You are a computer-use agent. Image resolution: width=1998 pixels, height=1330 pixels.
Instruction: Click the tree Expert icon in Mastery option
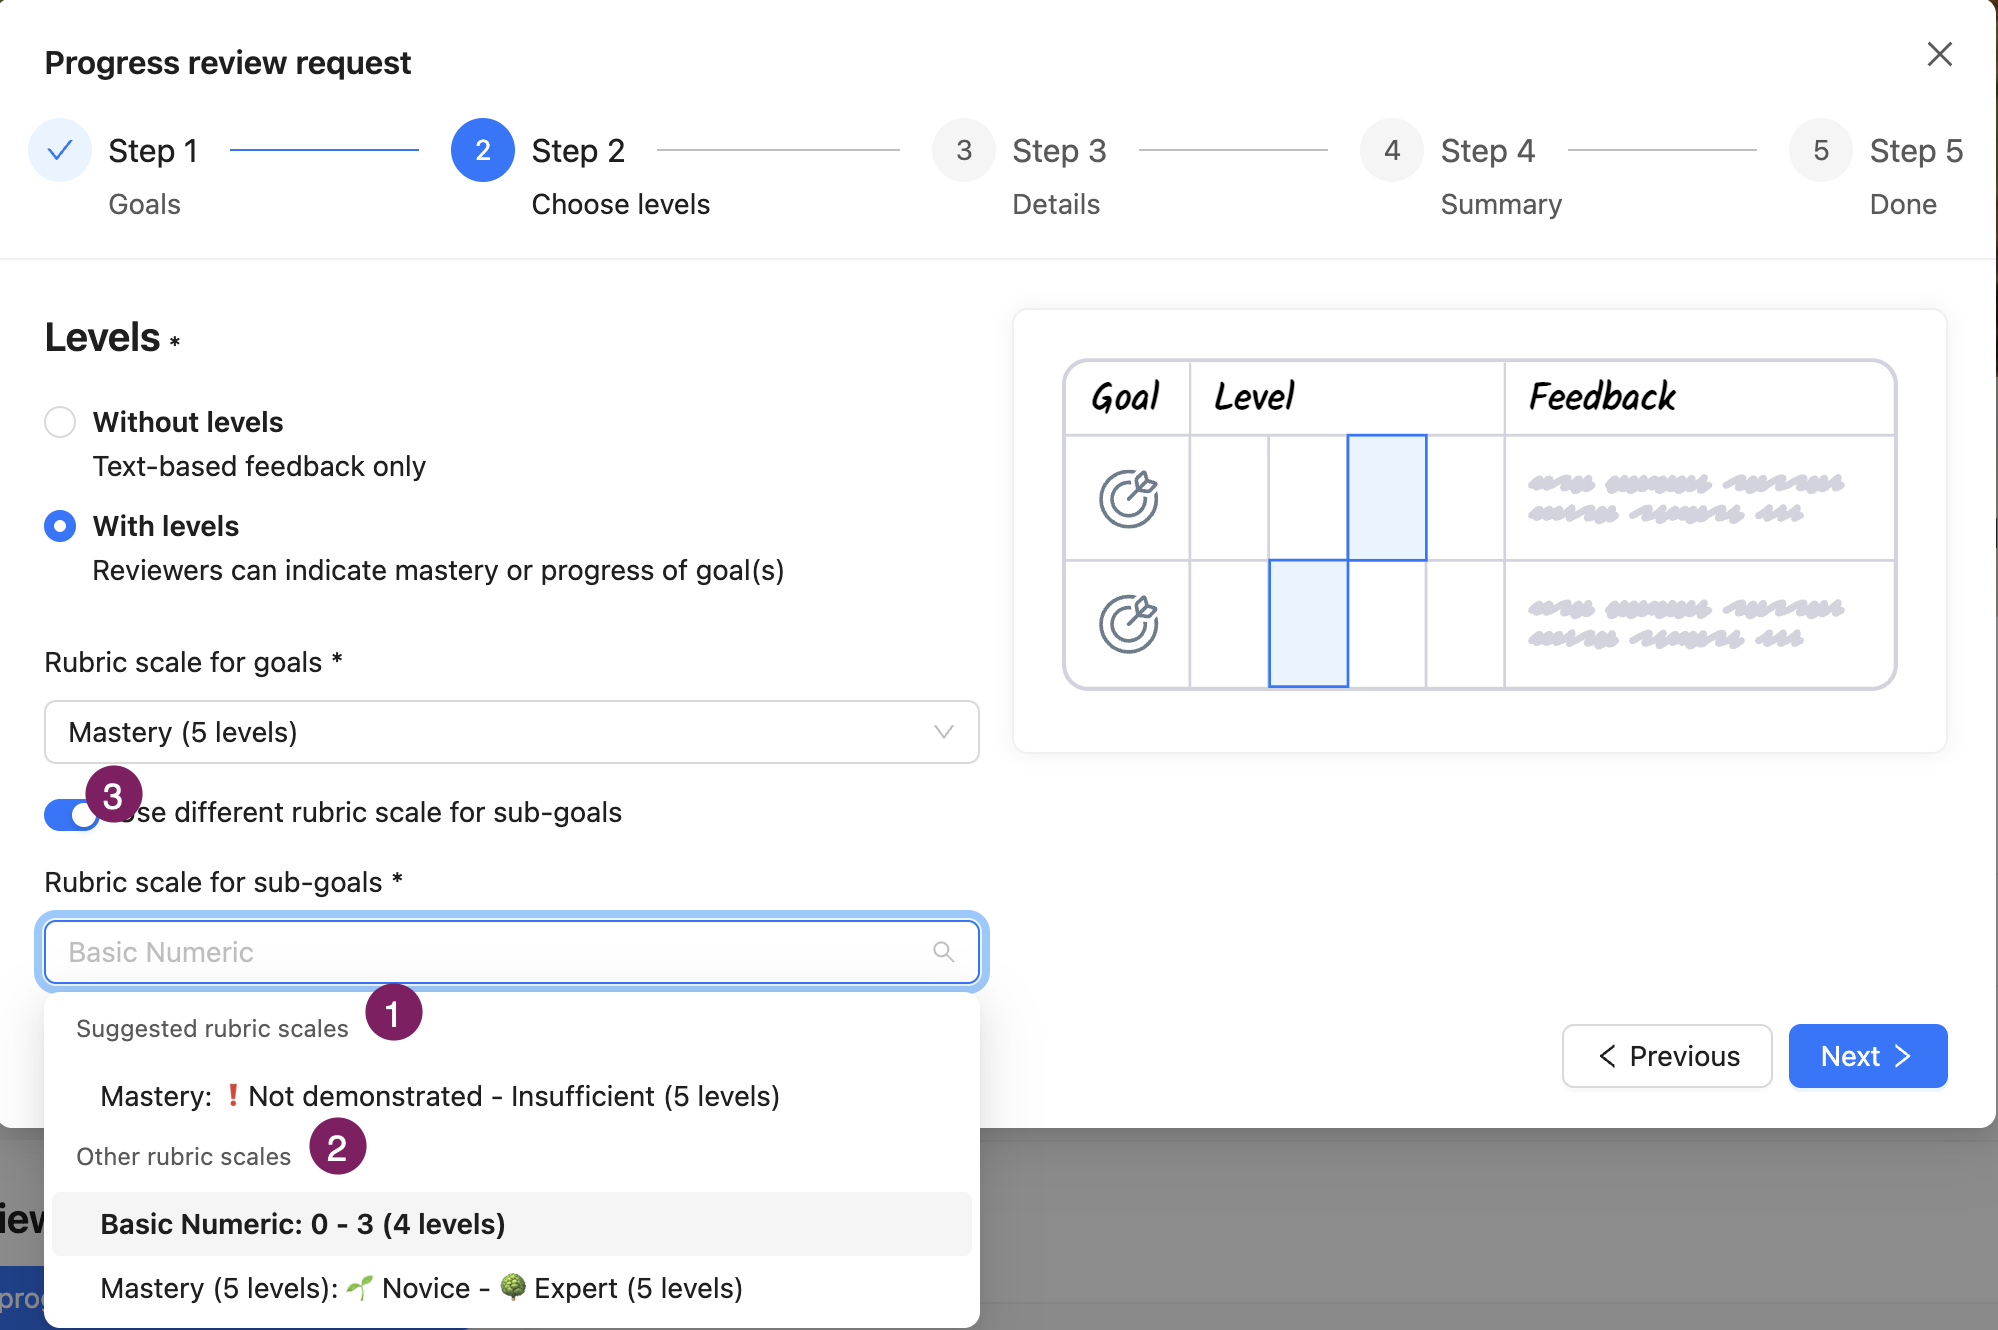coord(513,1287)
